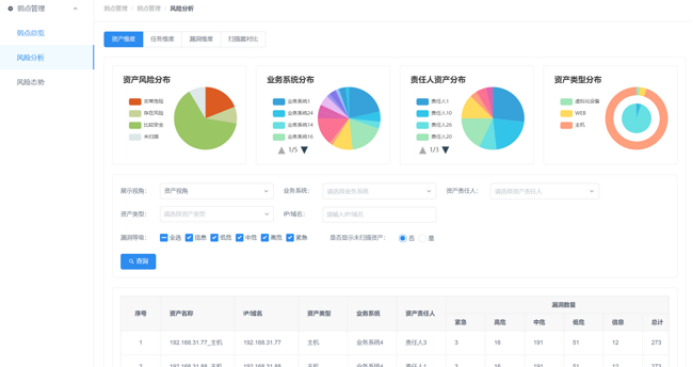Uncheck the 紧急 vulnerability level checkbox
693x367 pixels.
290,238
